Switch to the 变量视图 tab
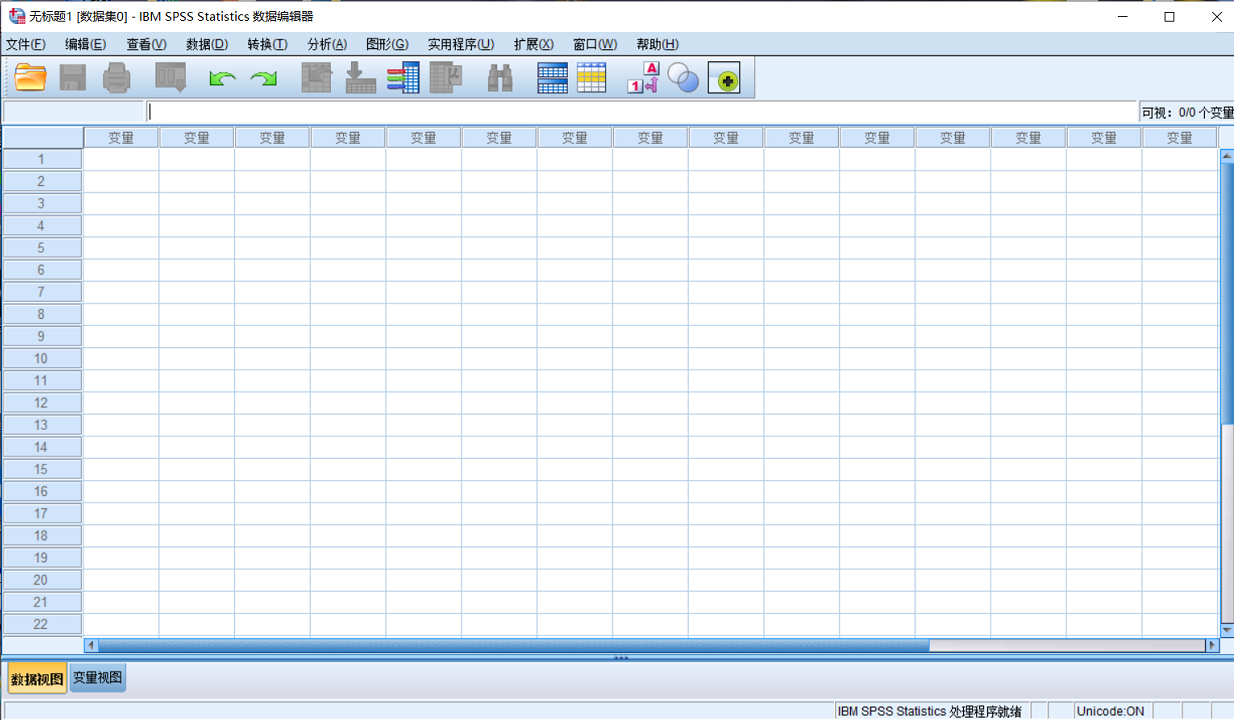This screenshot has width=1234, height=720. (x=98, y=678)
